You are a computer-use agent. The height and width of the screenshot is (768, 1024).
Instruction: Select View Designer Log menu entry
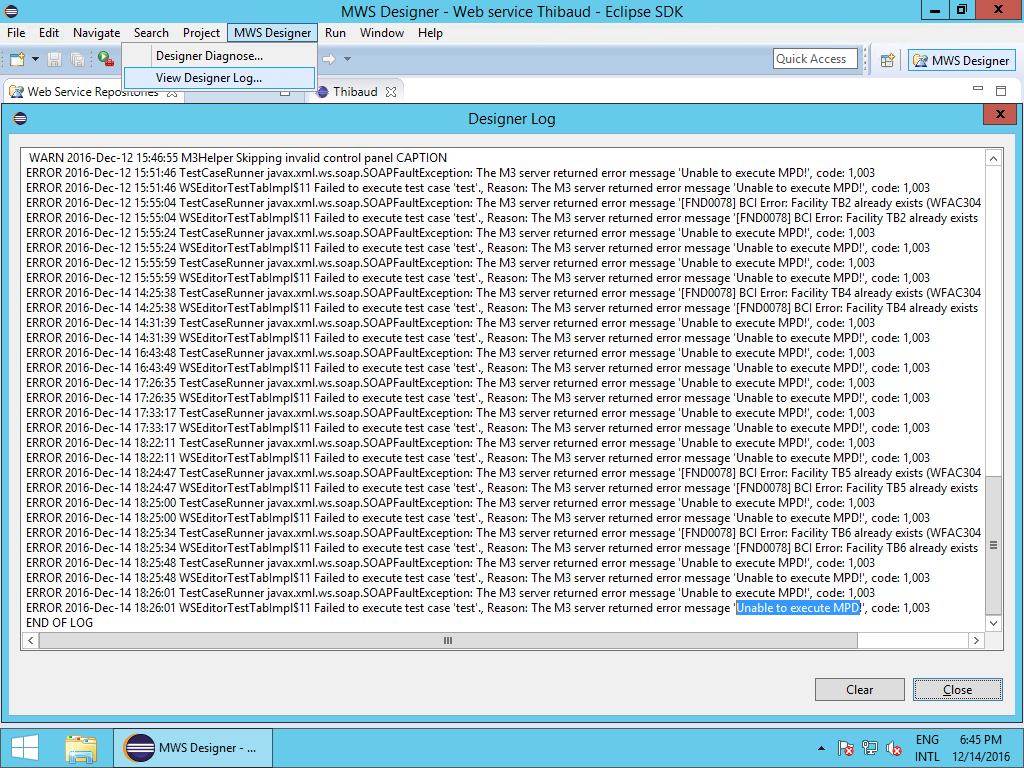click(209, 78)
